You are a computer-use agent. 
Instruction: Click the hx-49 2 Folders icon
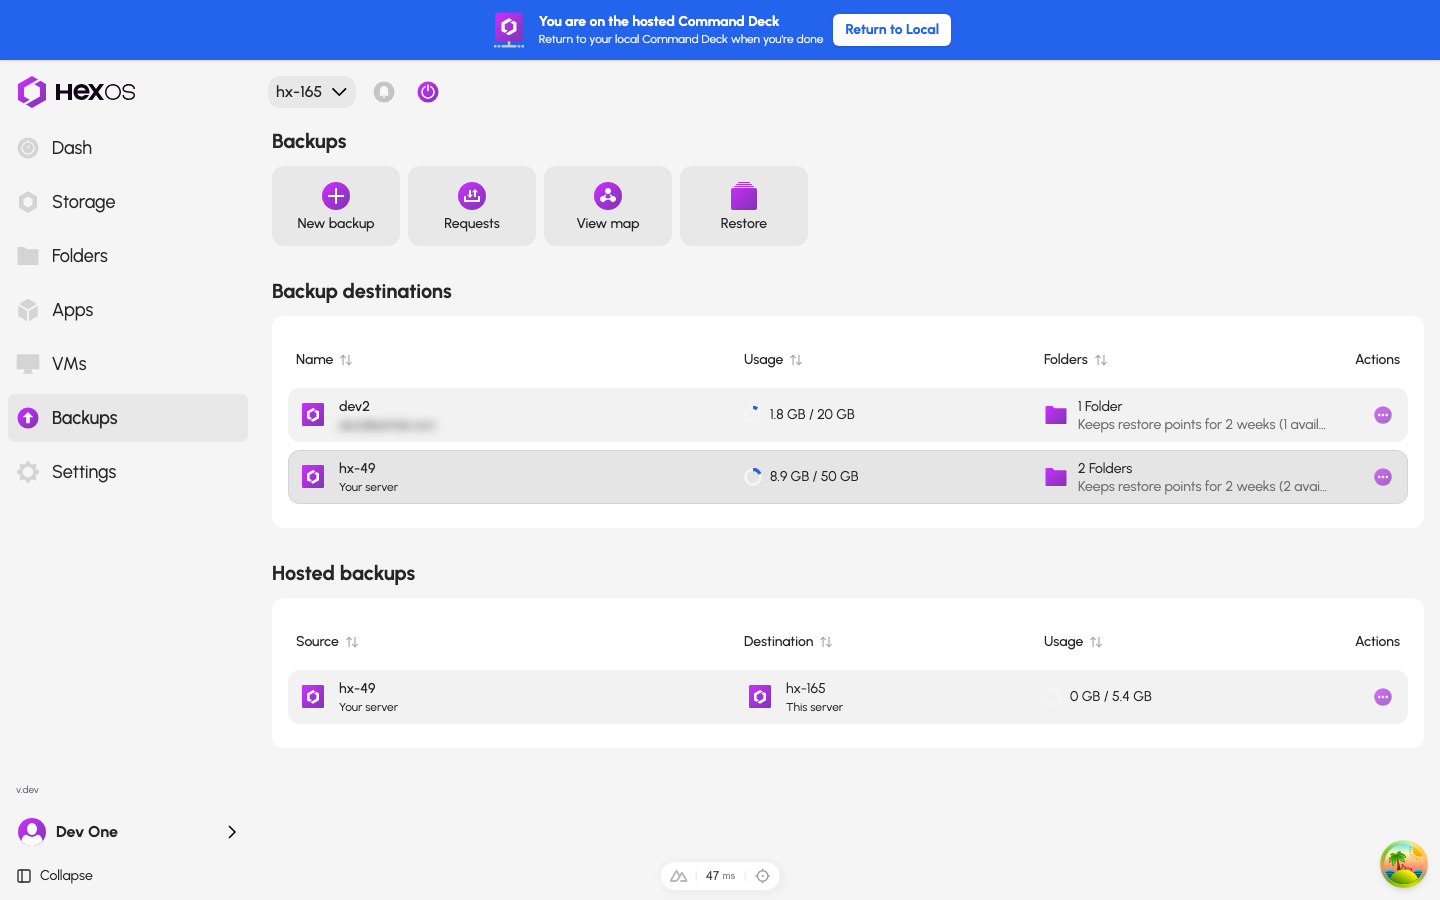(1056, 477)
